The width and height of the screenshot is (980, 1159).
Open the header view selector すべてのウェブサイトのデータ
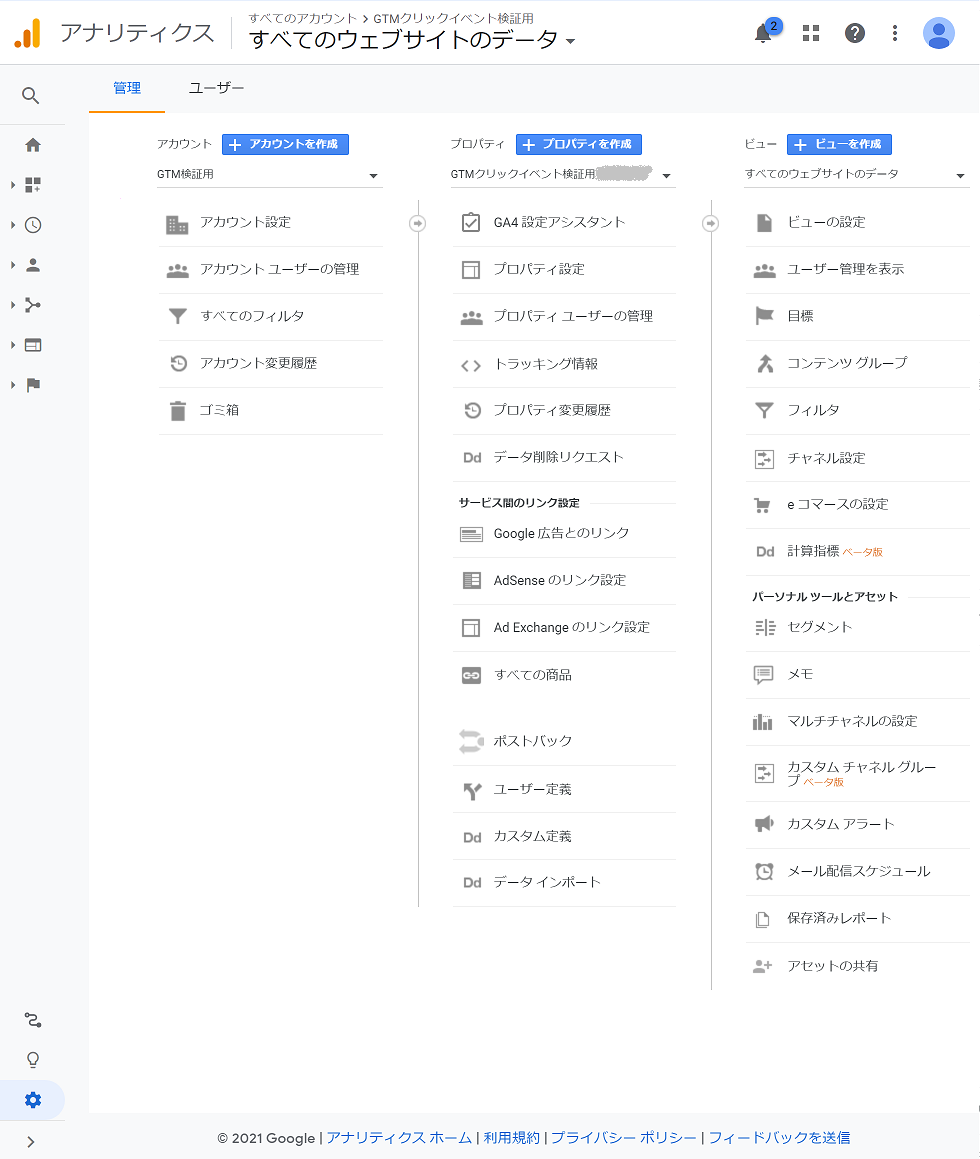(x=412, y=40)
